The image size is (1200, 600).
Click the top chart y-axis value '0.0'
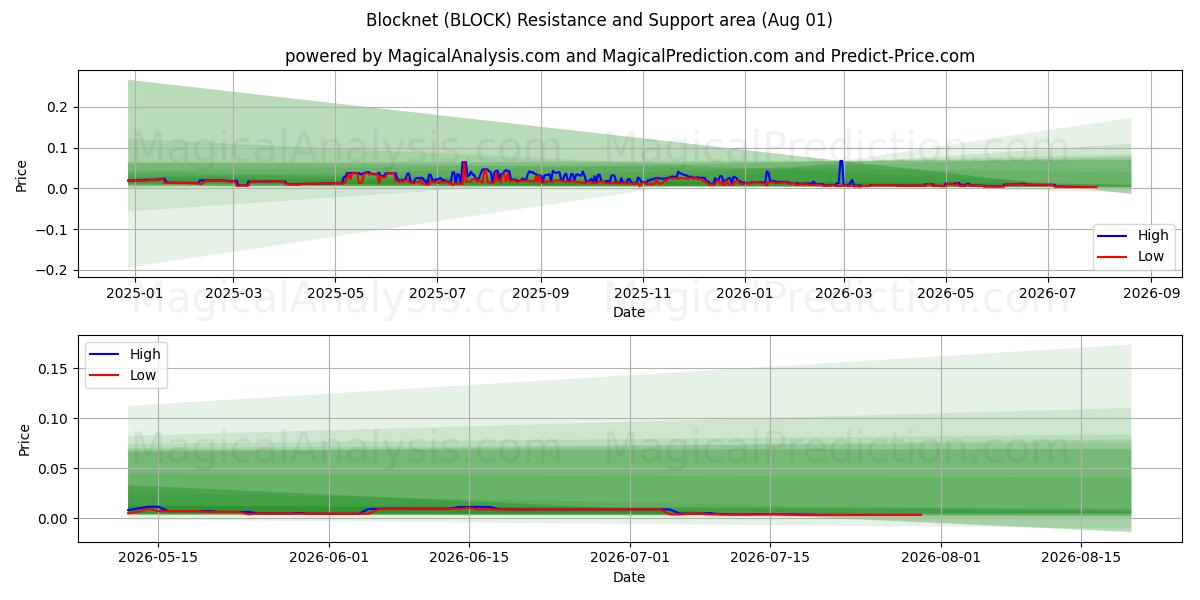click(x=60, y=189)
